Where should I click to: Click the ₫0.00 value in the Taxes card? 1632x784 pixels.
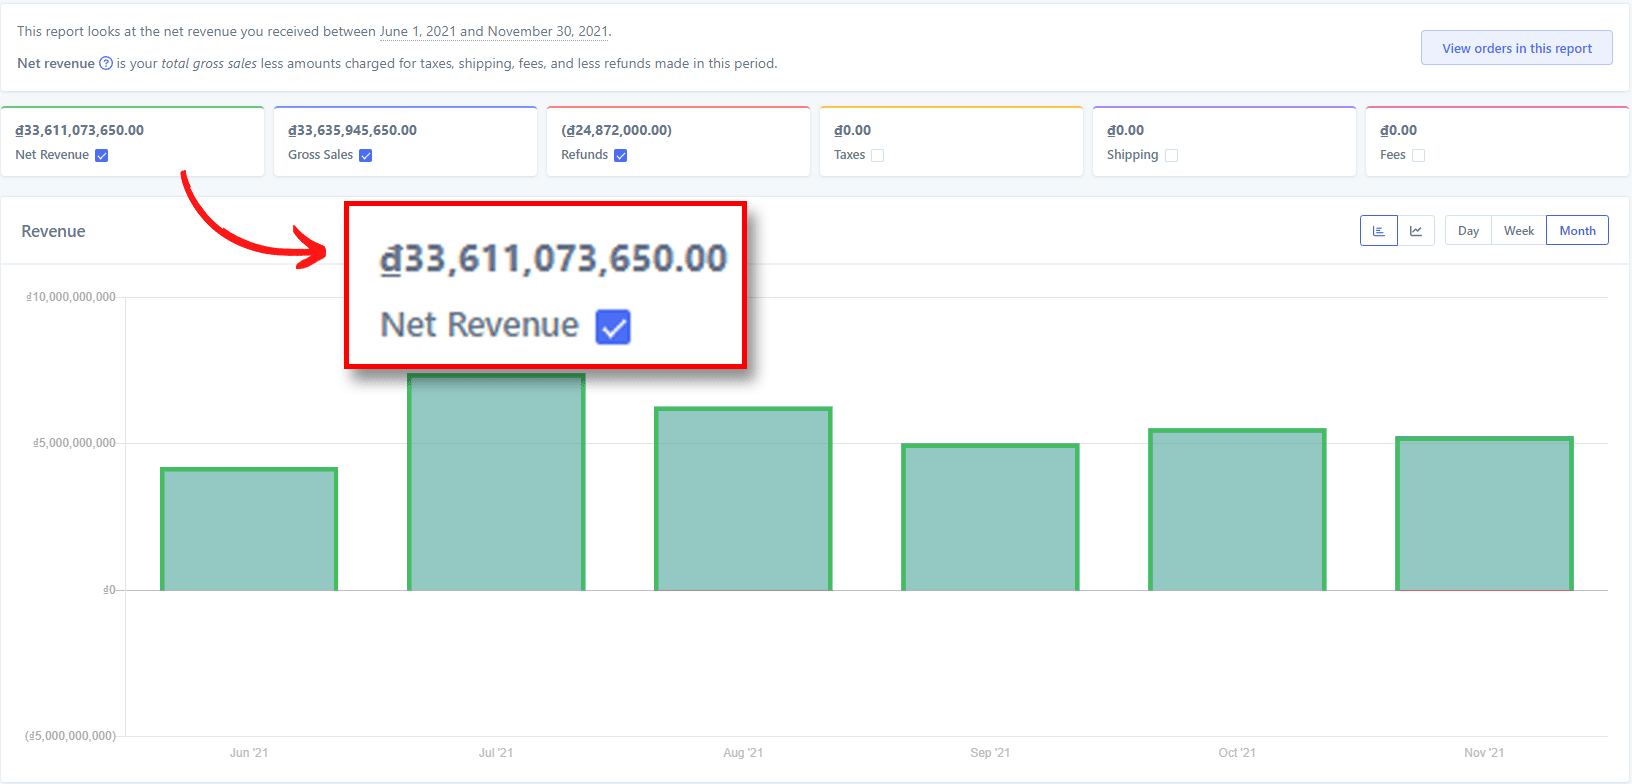click(852, 130)
